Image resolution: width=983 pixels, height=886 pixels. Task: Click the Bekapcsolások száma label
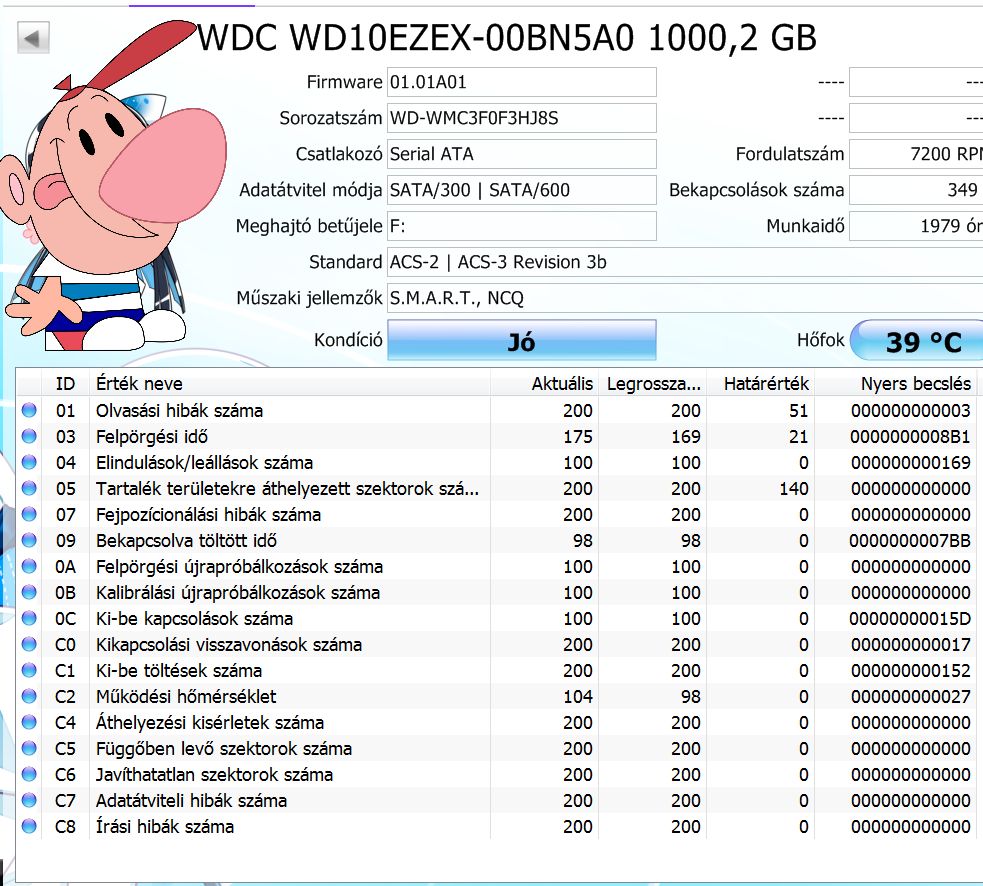(757, 190)
